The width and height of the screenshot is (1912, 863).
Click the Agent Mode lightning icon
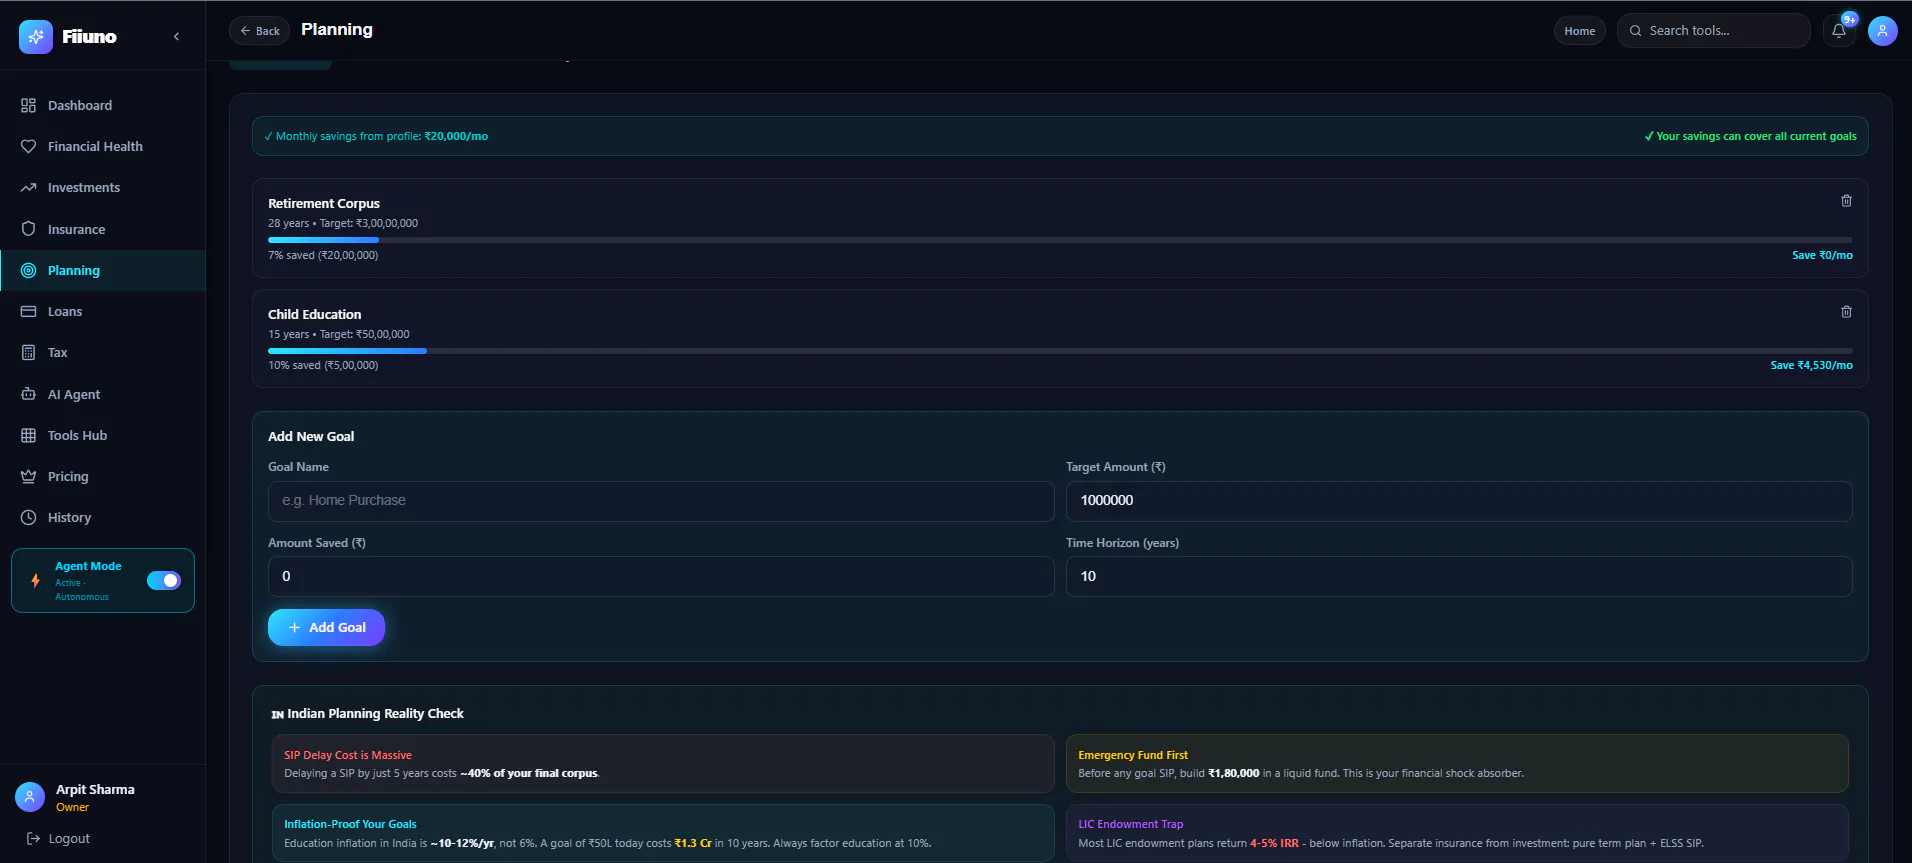36,580
